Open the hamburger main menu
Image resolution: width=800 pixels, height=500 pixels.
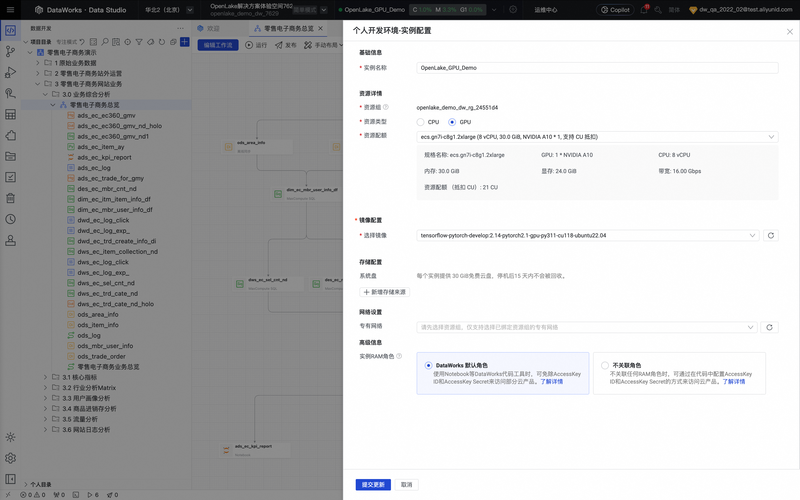click(10, 10)
